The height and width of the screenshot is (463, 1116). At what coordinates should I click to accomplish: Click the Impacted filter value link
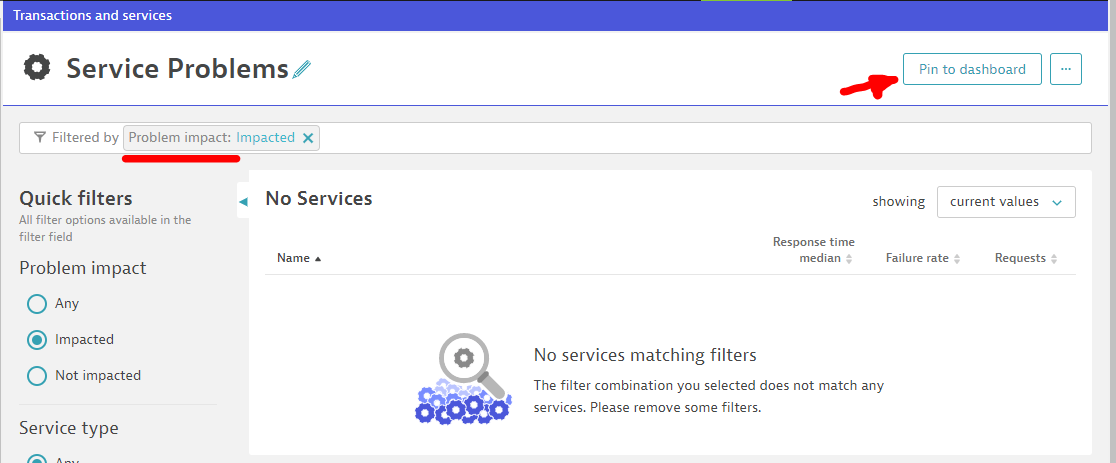[x=265, y=138]
